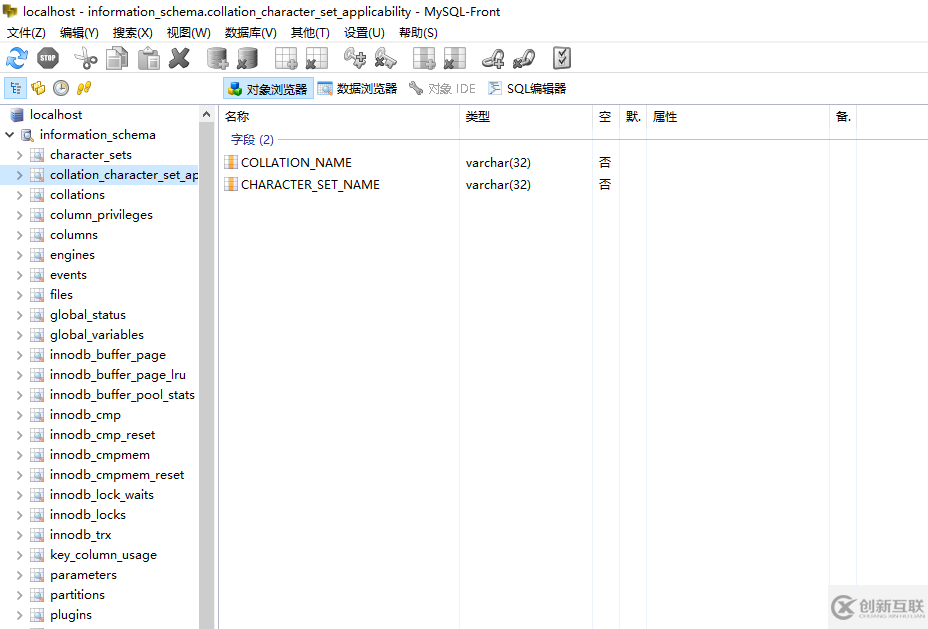Switch to 对象浏览器 tab
The width and height of the screenshot is (928, 629).
pos(268,89)
